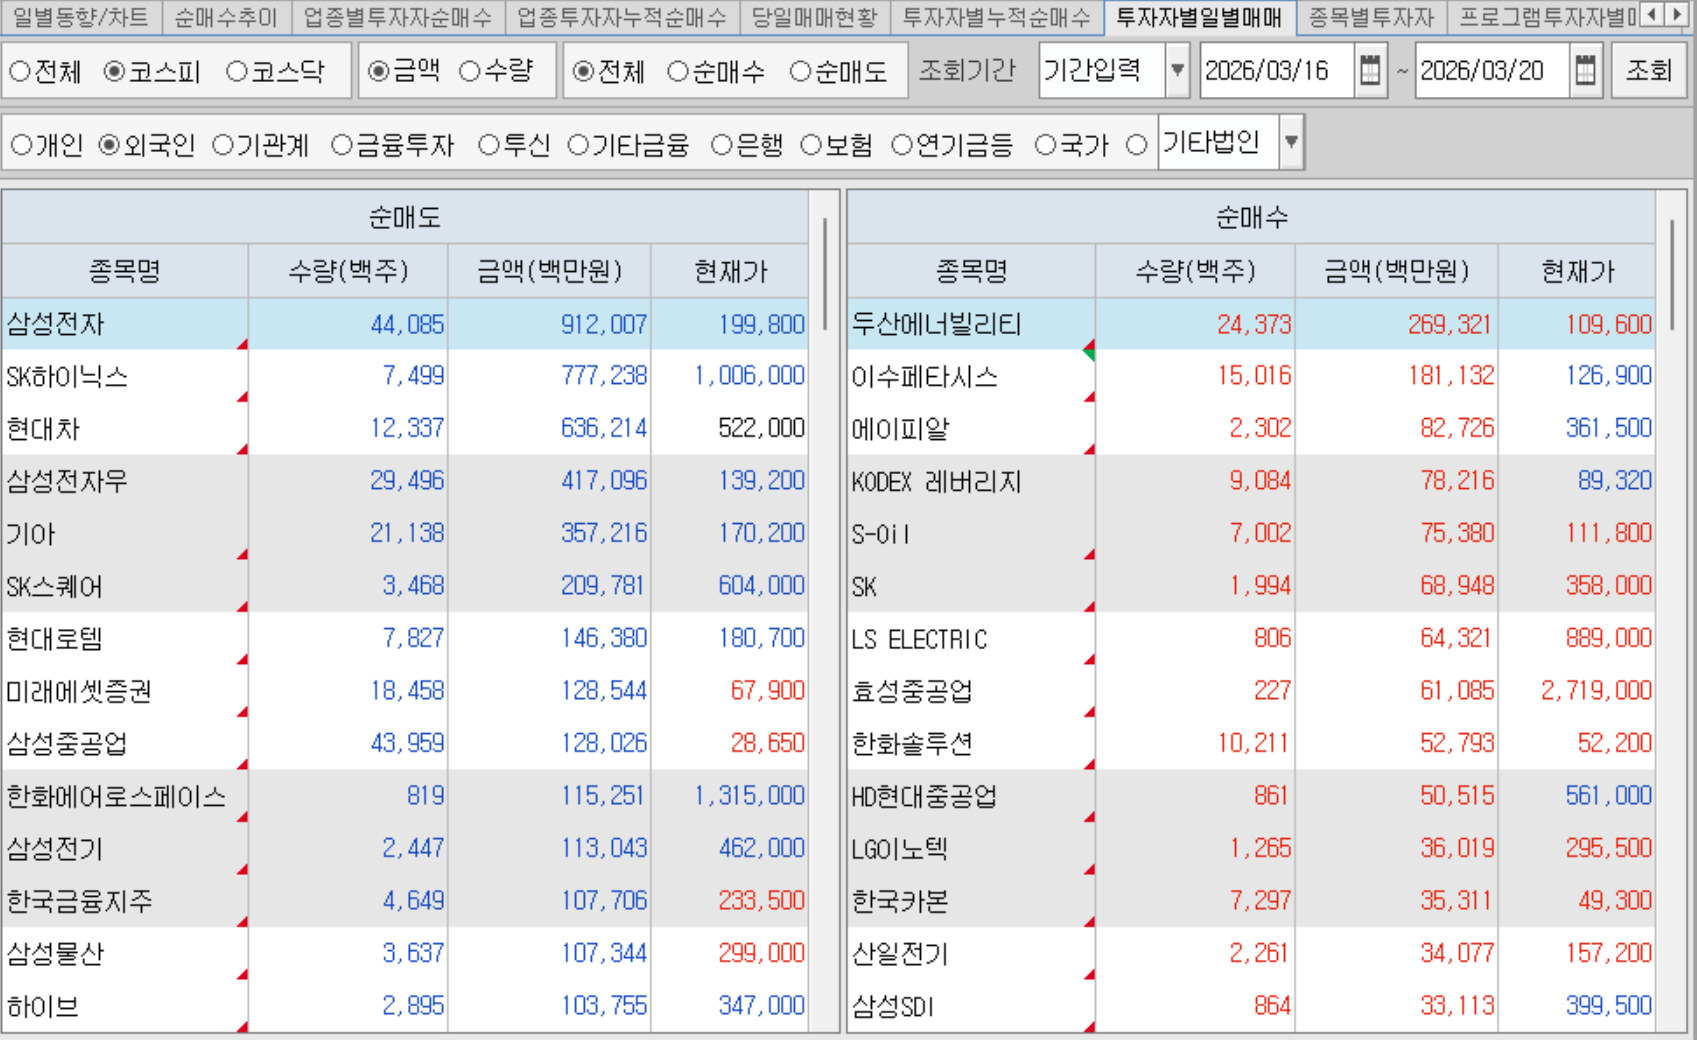The height and width of the screenshot is (1040, 1697).
Task: Switch to the 일별동향/차트 tab
Action: pyautogui.click(x=80, y=17)
